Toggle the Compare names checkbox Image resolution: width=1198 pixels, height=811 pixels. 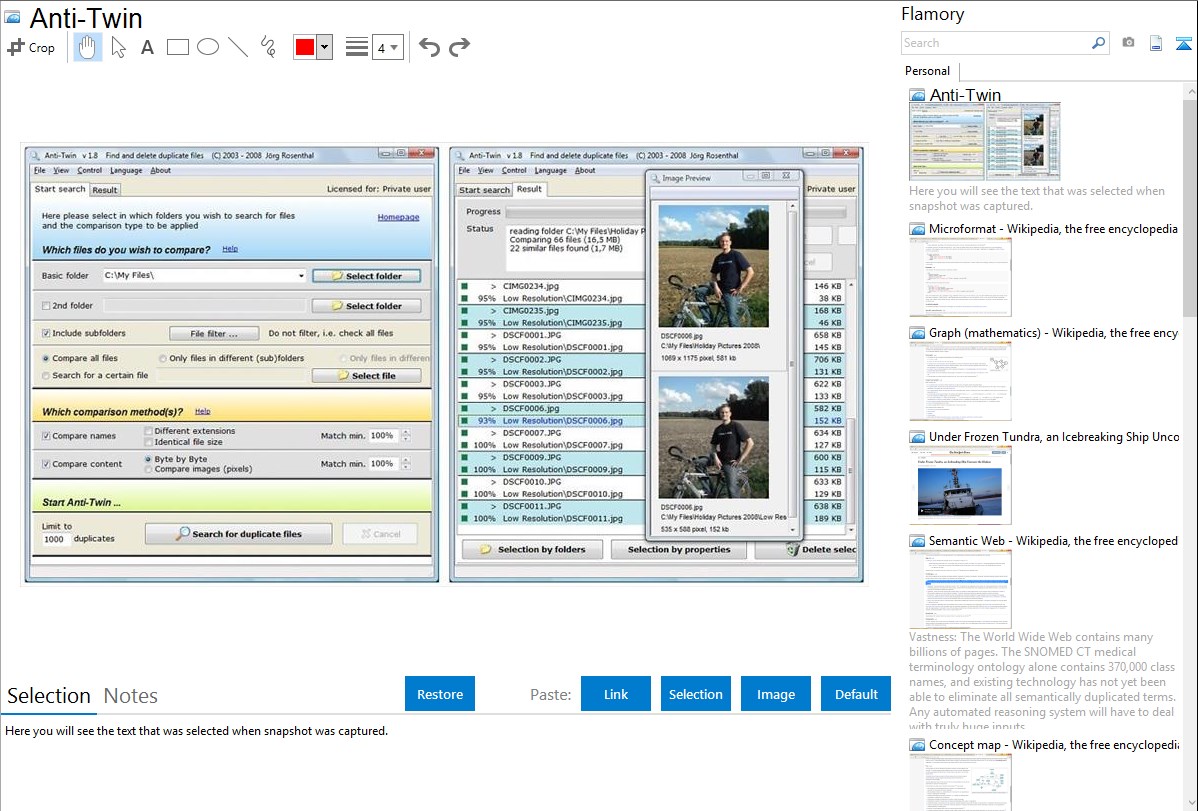[x=47, y=436]
